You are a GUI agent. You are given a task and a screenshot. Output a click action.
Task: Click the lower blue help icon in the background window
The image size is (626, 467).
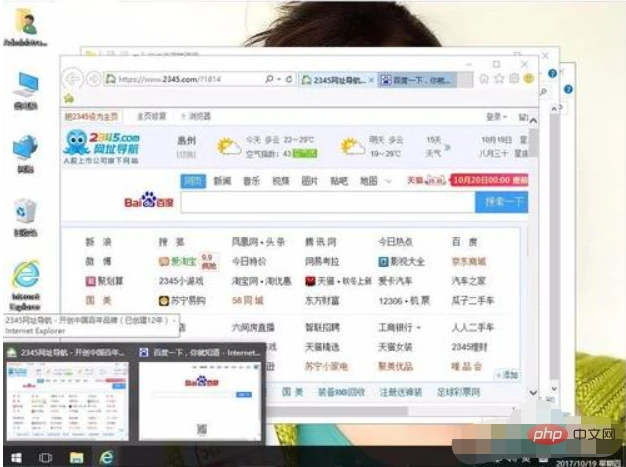[568, 89]
